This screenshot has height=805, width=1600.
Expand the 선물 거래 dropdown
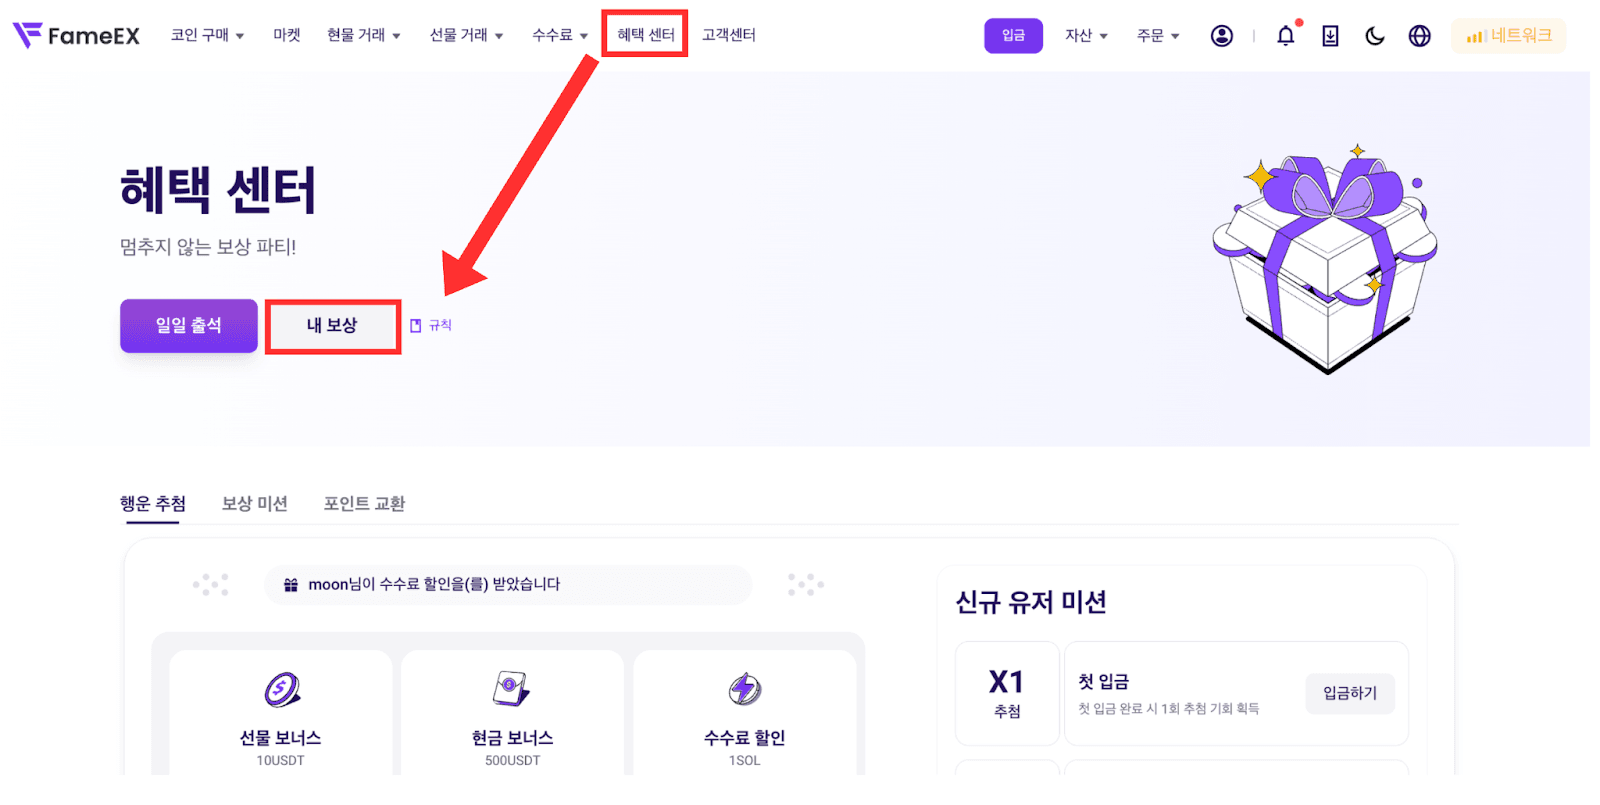tap(467, 35)
